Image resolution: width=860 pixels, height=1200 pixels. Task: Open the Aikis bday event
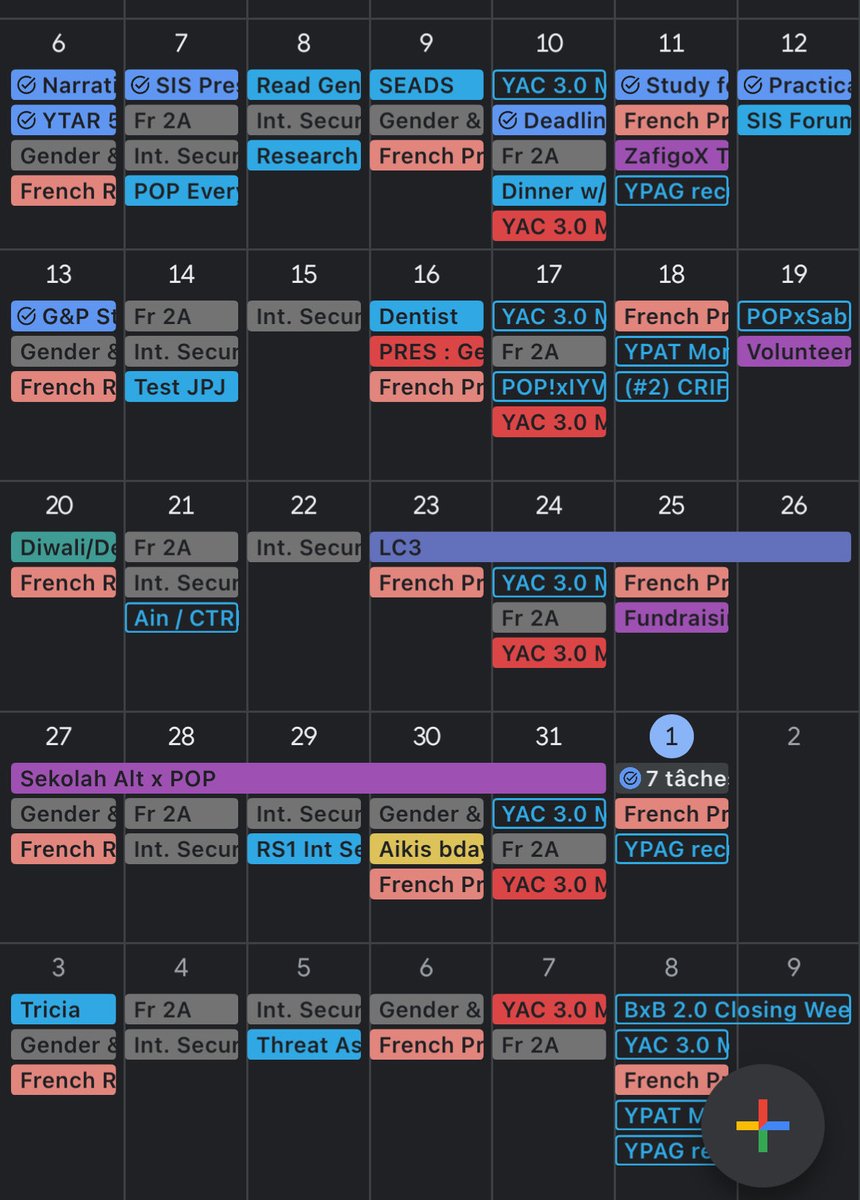426,848
